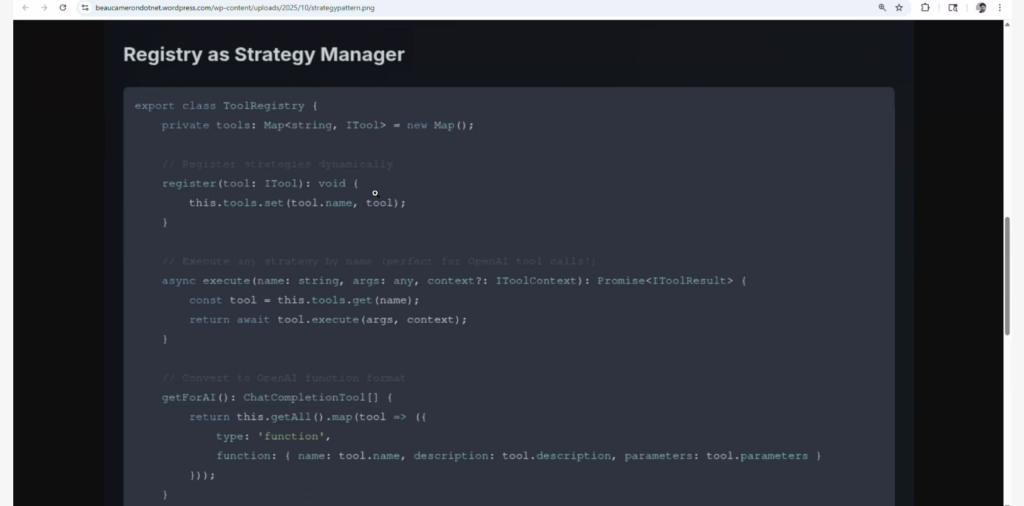Go back to the previous page
The width and height of the screenshot is (1024, 506).
25,8
